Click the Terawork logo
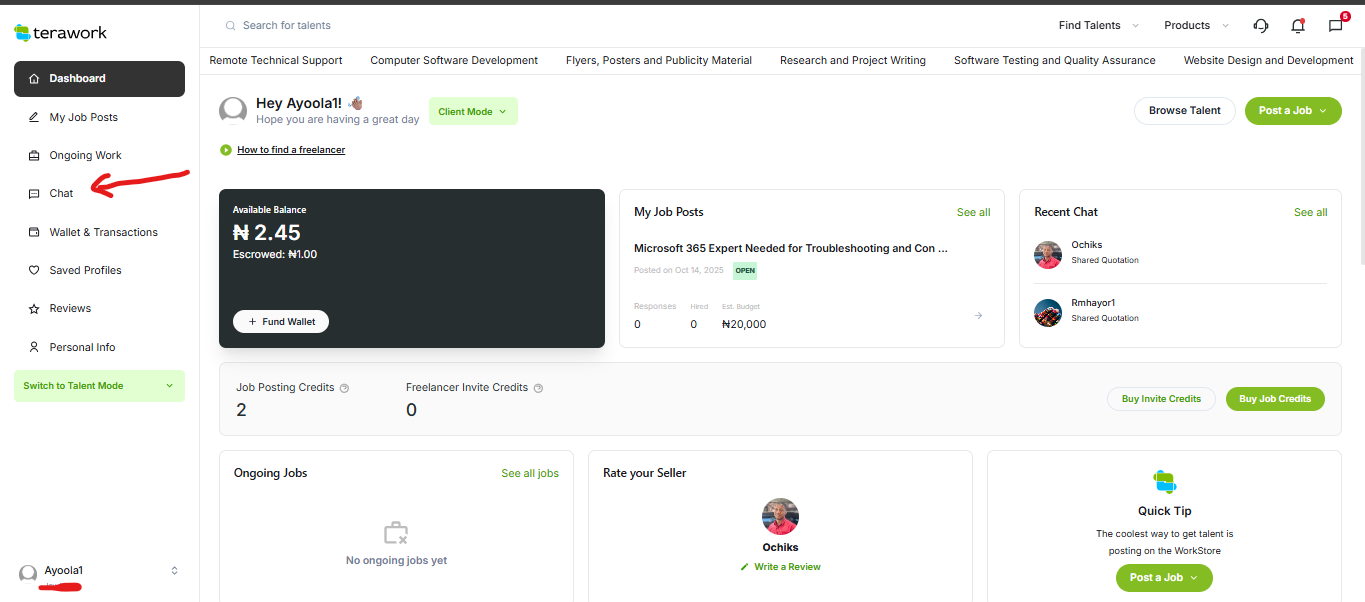Viewport: 1365px width, 602px height. pos(61,33)
